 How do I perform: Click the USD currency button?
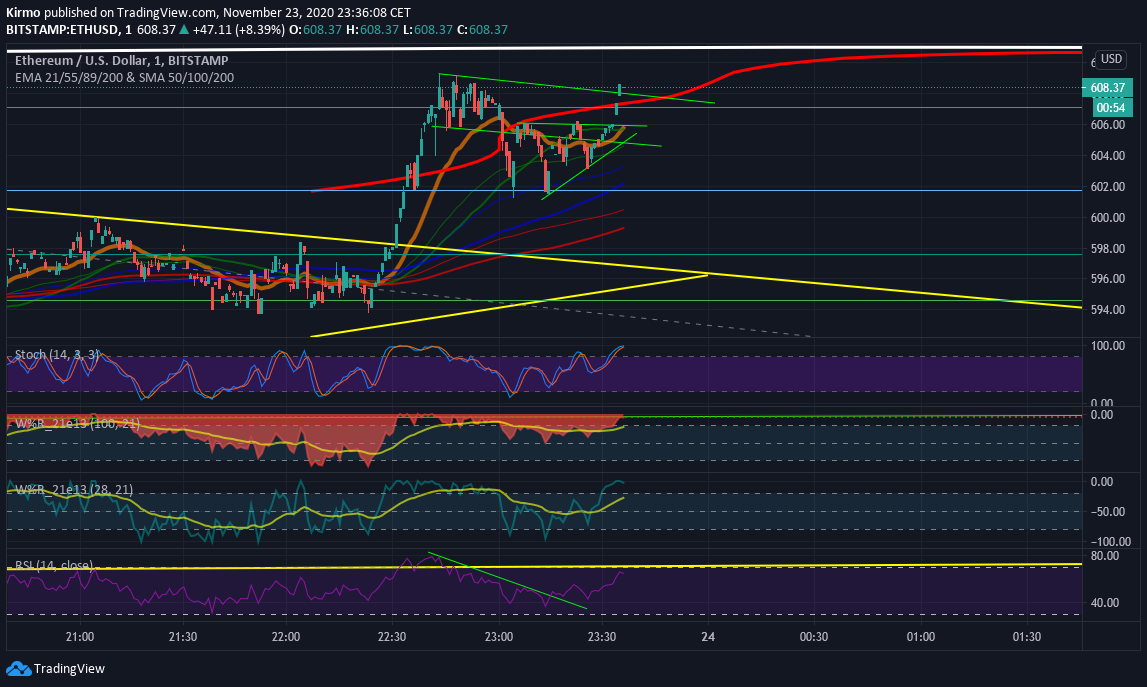[1111, 59]
